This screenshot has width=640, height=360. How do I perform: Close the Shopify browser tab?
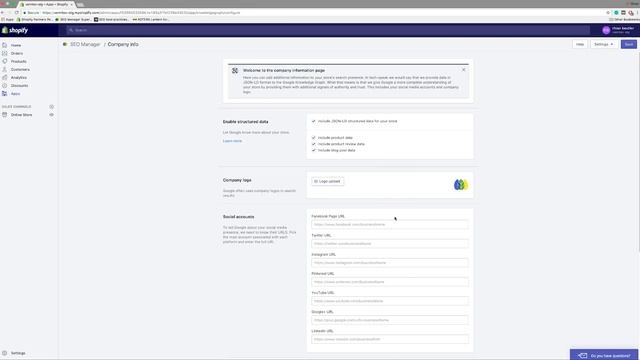pos(71,4)
